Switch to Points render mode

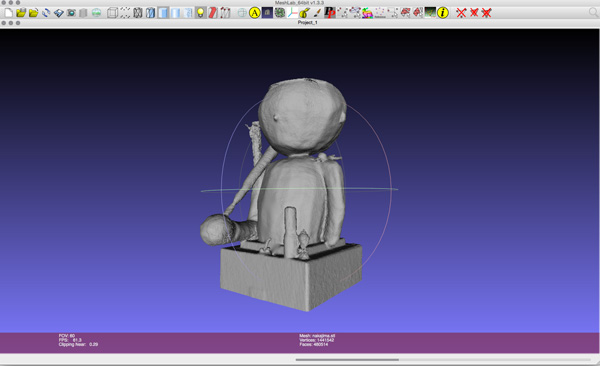(x=125, y=13)
